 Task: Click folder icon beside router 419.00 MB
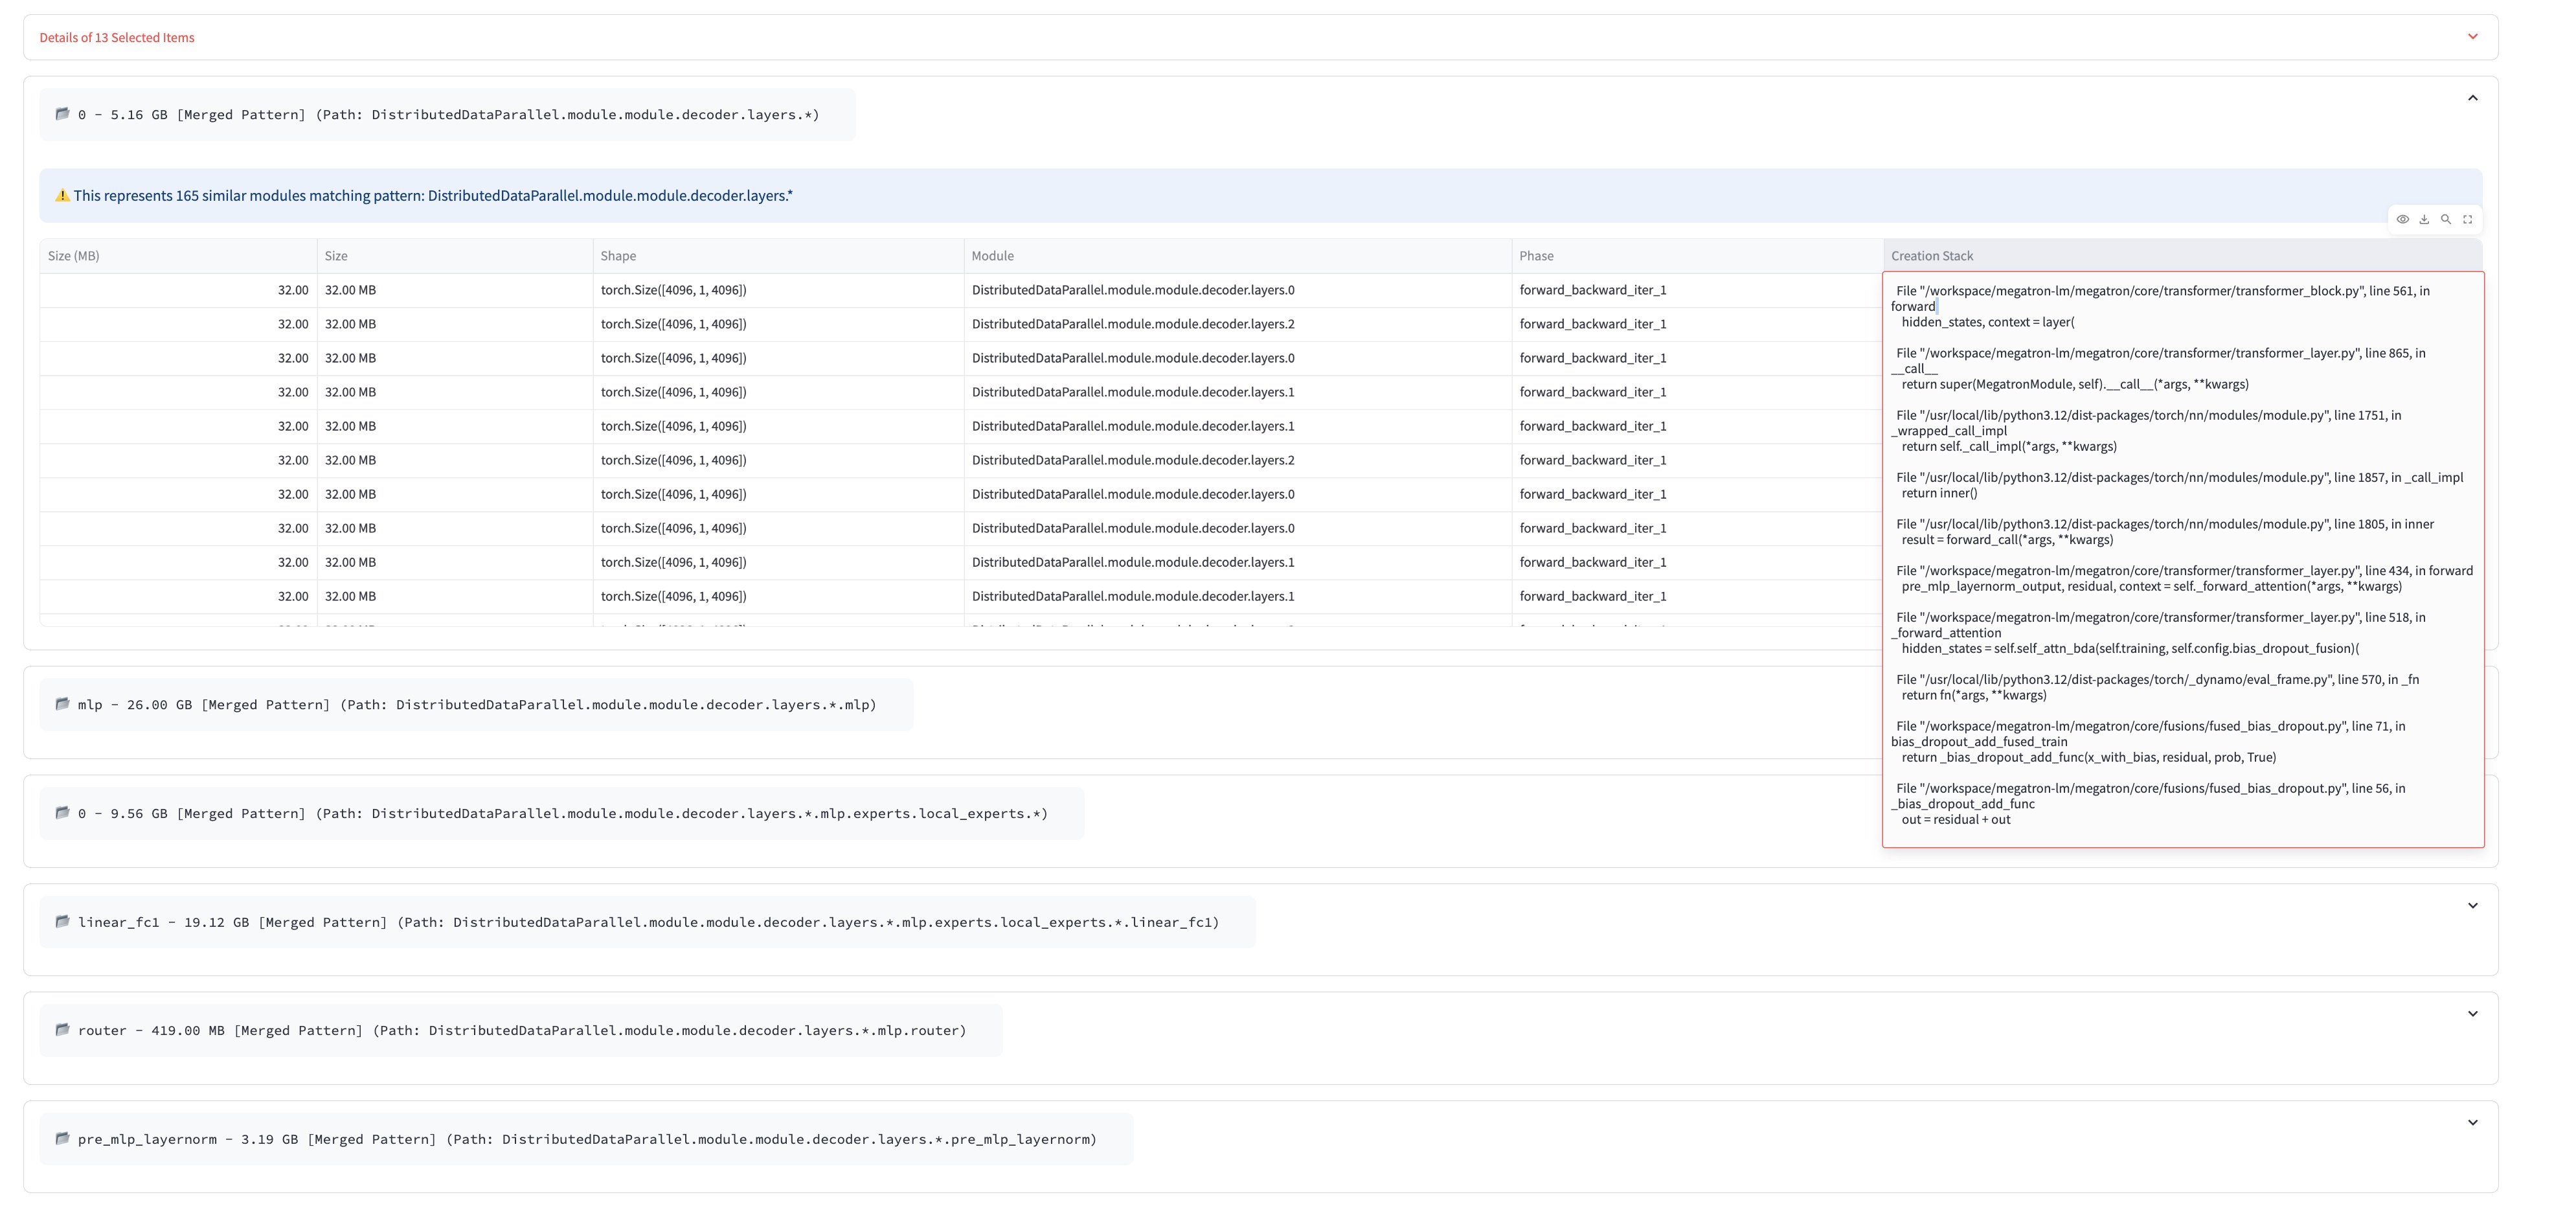pyautogui.click(x=62, y=1030)
